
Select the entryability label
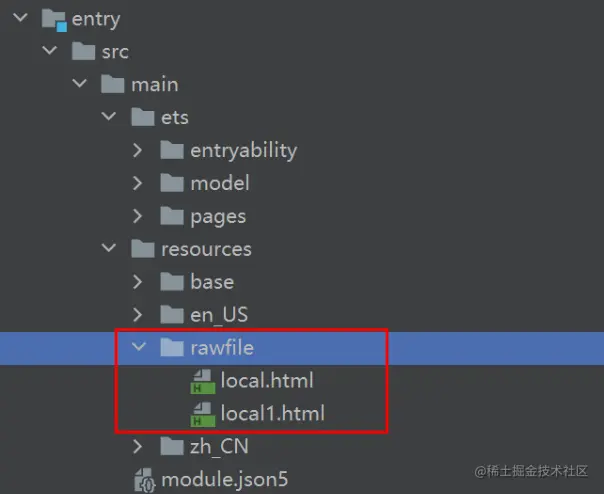(x=244, y=151)
